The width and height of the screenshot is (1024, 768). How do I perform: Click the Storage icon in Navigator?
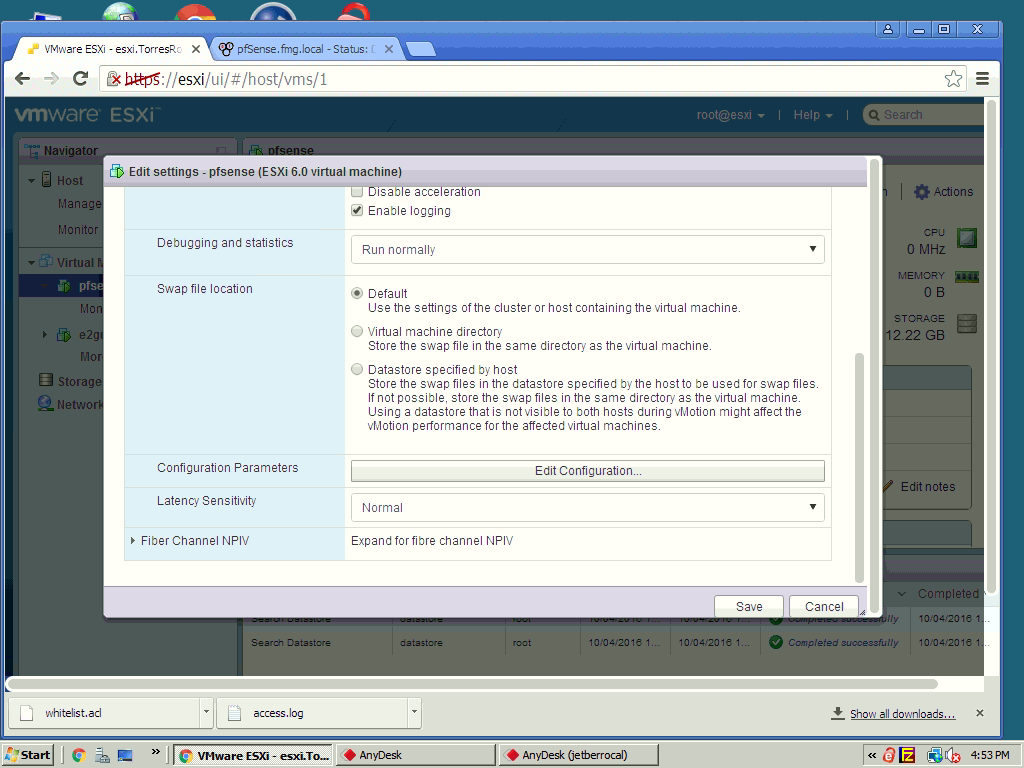click(x=46, y=380)
